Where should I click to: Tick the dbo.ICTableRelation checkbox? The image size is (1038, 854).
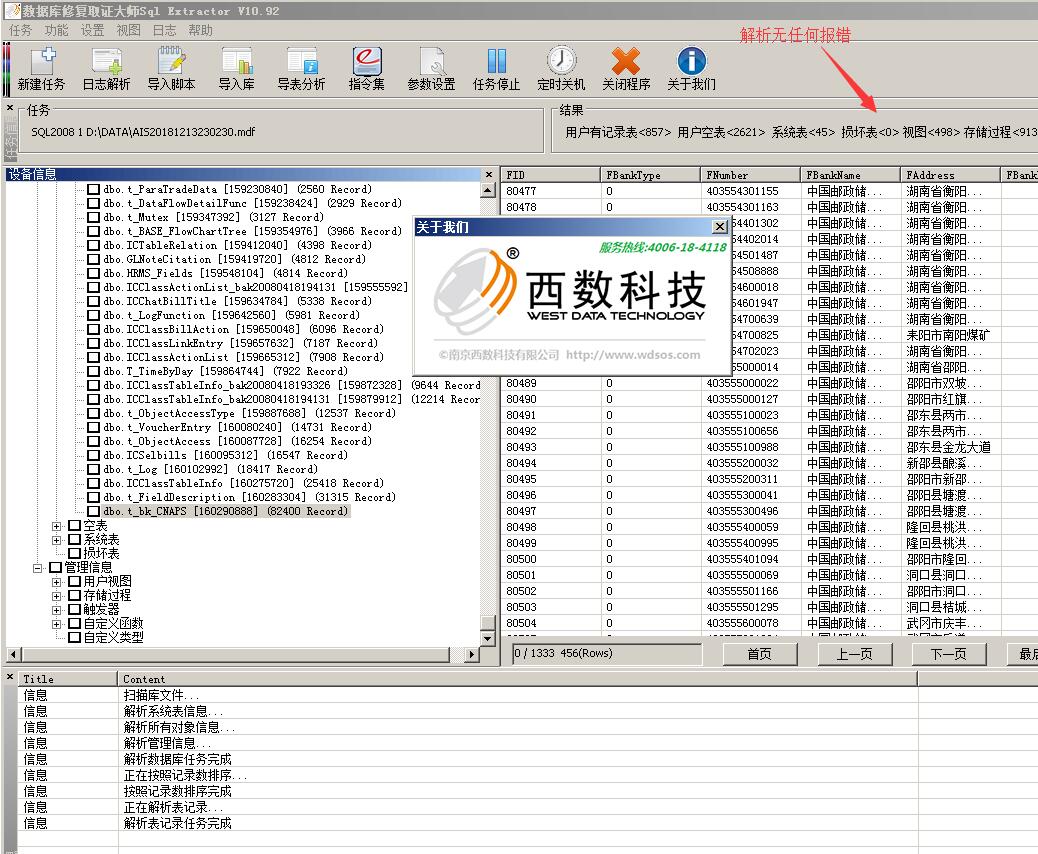(x=93, y=245)
